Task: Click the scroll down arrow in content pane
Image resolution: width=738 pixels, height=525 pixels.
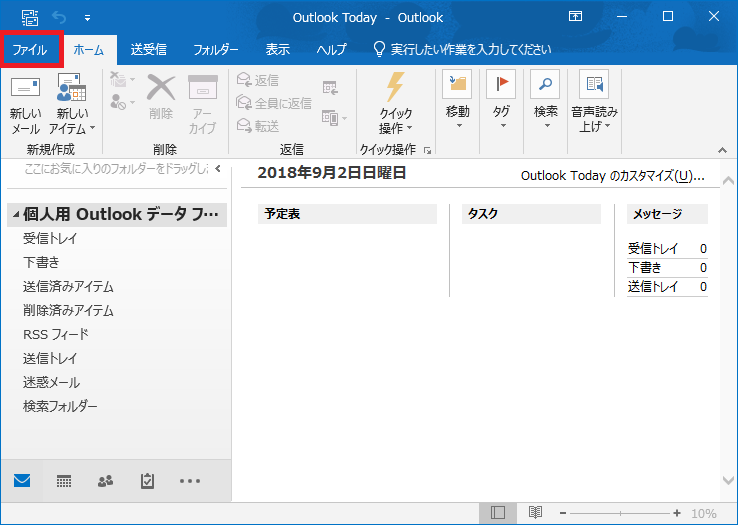Action: click(728, 480)
